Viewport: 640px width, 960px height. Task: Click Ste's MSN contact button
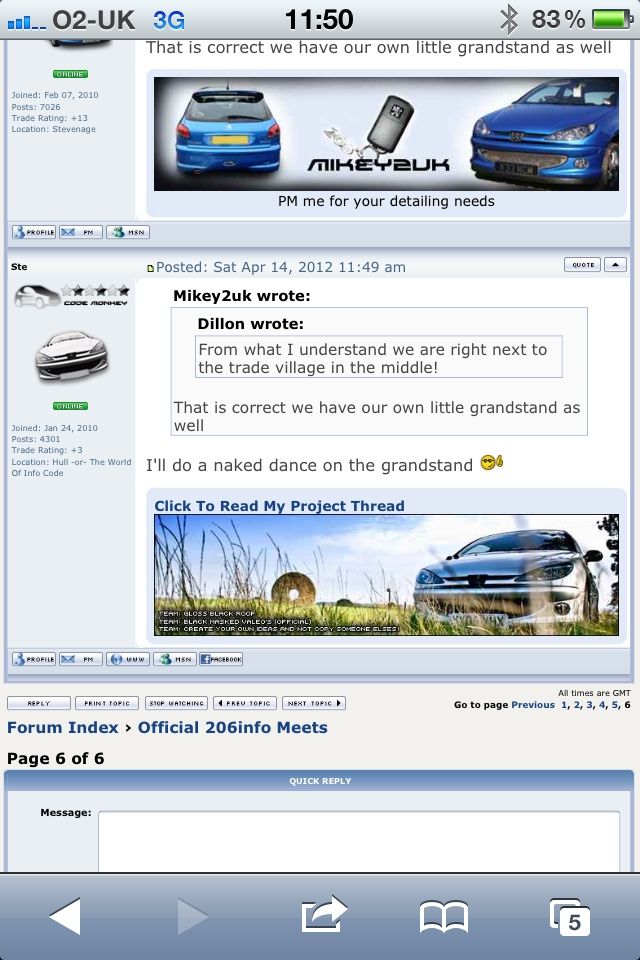pyautogui.click(x=175, y=659)
